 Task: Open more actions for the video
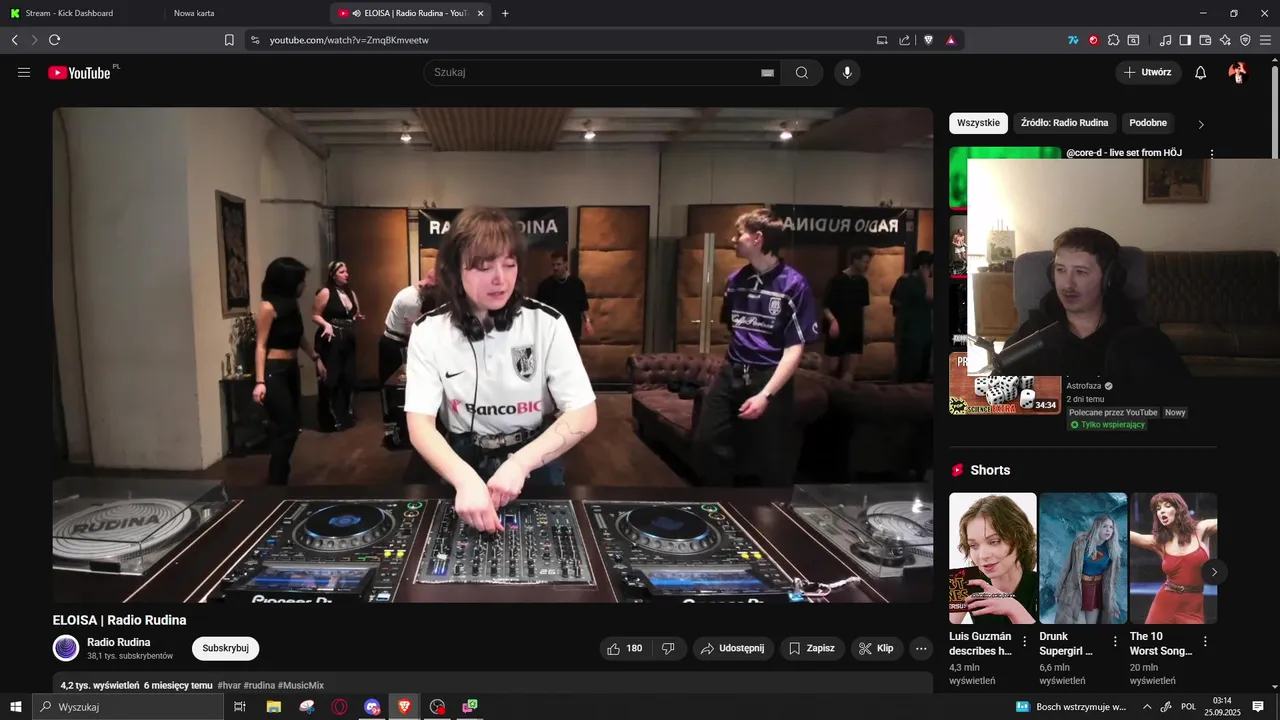(x=921, y=648)
